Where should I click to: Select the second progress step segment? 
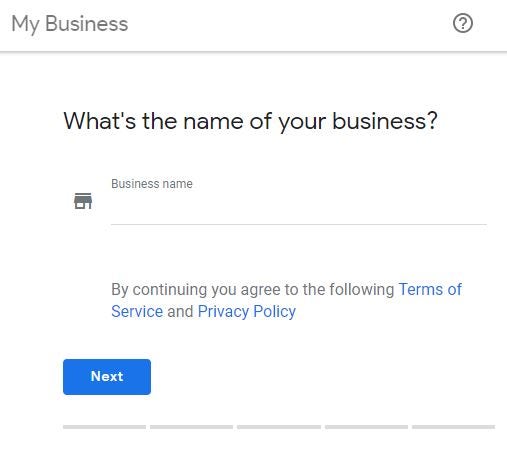tap(191, 427)
